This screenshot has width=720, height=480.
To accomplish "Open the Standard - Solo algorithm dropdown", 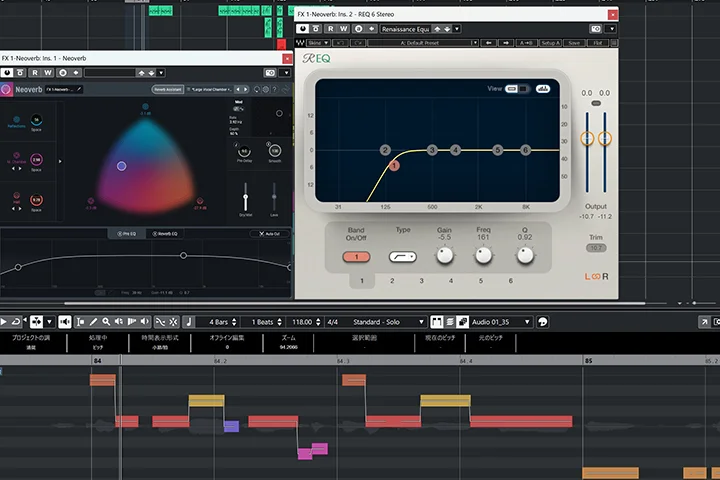I will [x=388, y=322].
